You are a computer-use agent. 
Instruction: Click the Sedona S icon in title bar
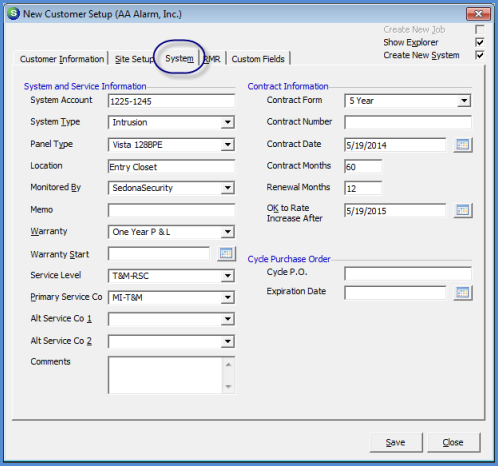coord(14,14)
